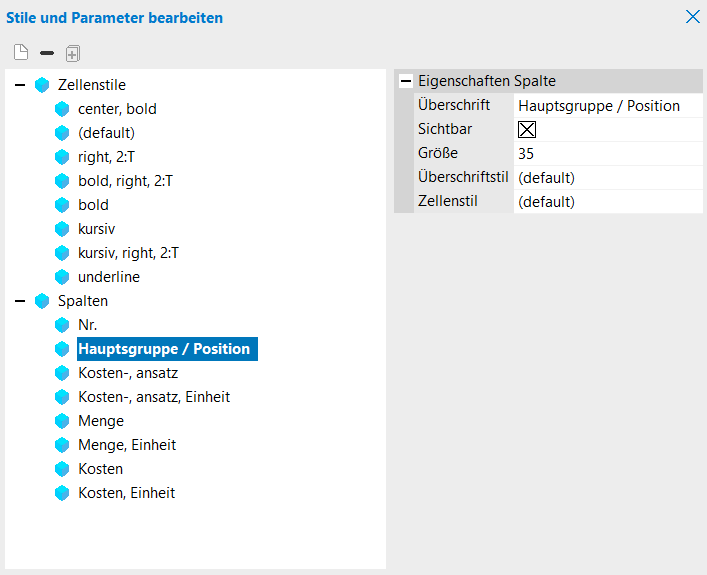
Task: Click the hexagon icon beside Spalten
Action: pyautogui.click(x=42, y=301)
